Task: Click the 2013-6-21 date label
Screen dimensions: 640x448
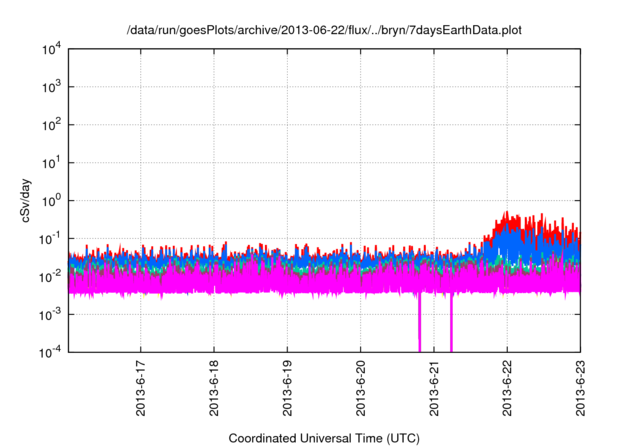Action: 434,388
